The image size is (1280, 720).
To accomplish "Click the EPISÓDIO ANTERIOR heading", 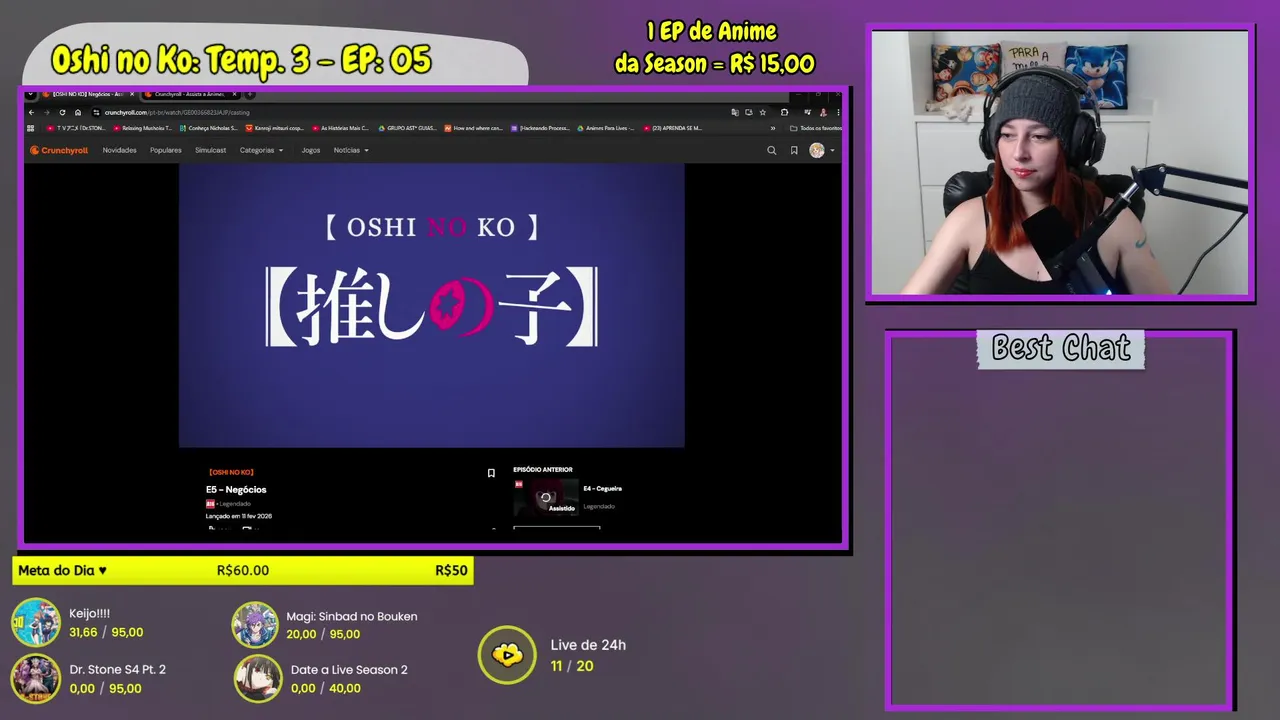I will point(543,469).
